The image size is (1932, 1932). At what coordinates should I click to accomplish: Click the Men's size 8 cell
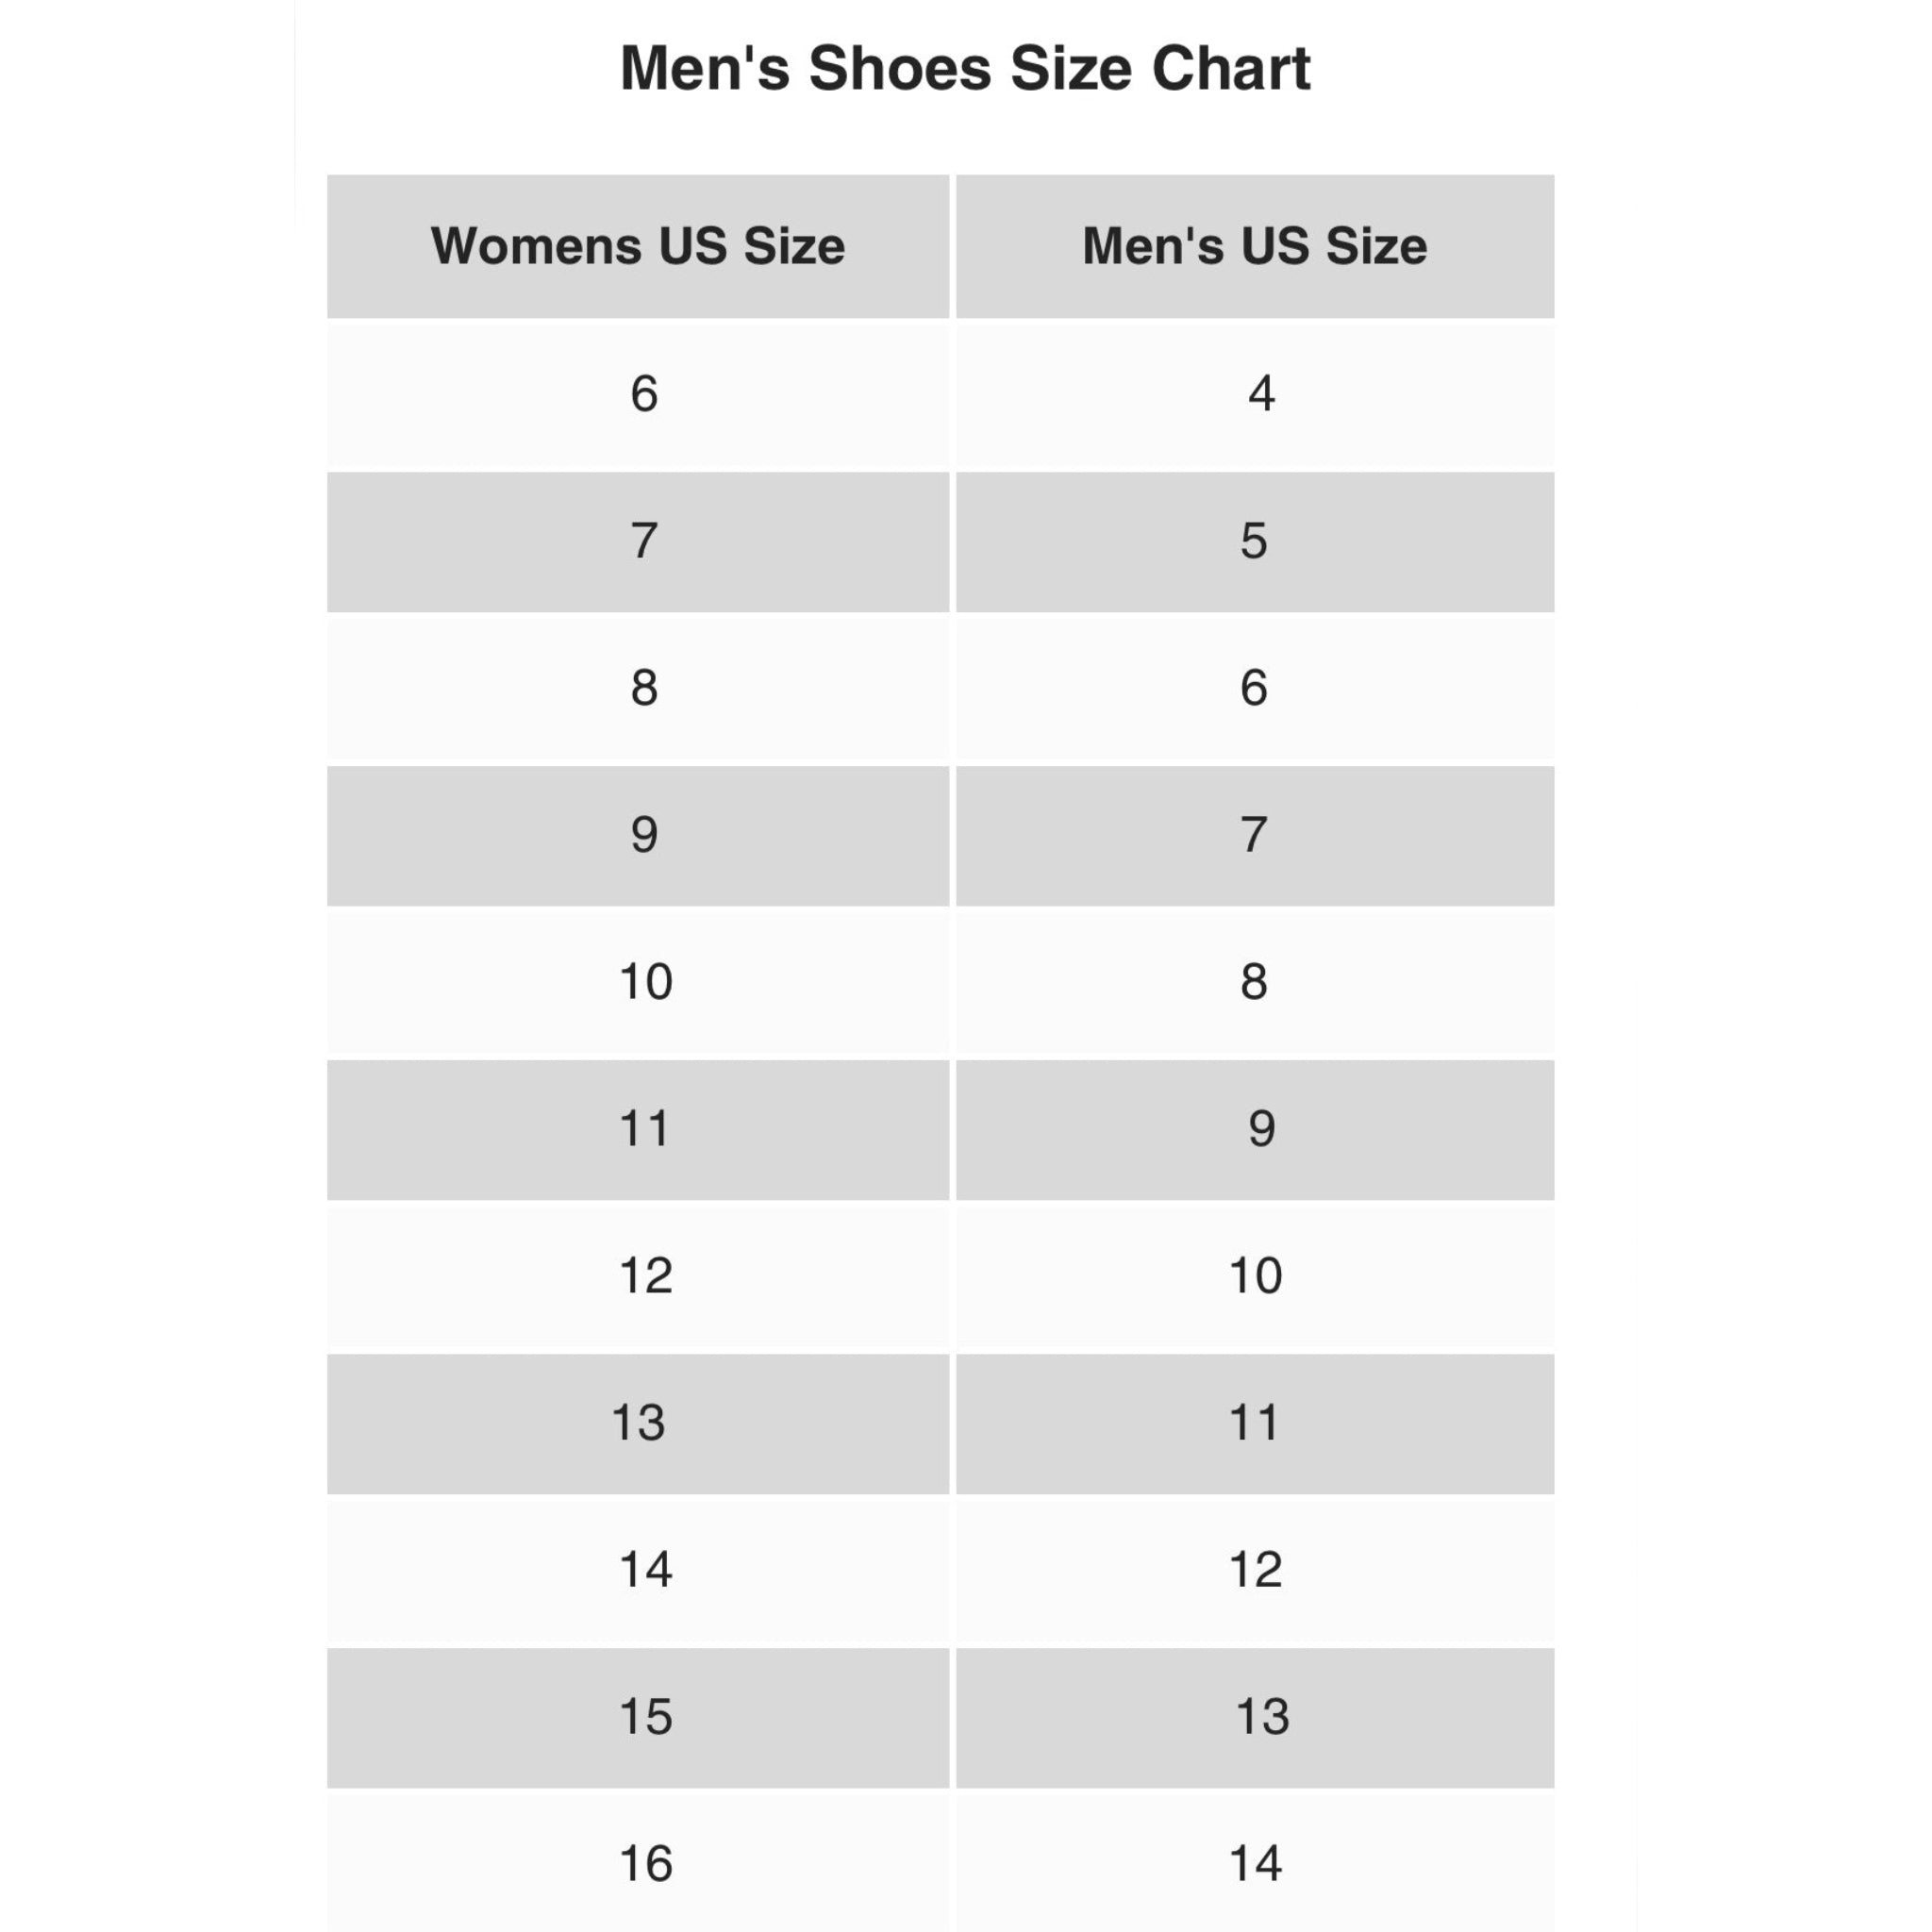tap(1254, 982)
